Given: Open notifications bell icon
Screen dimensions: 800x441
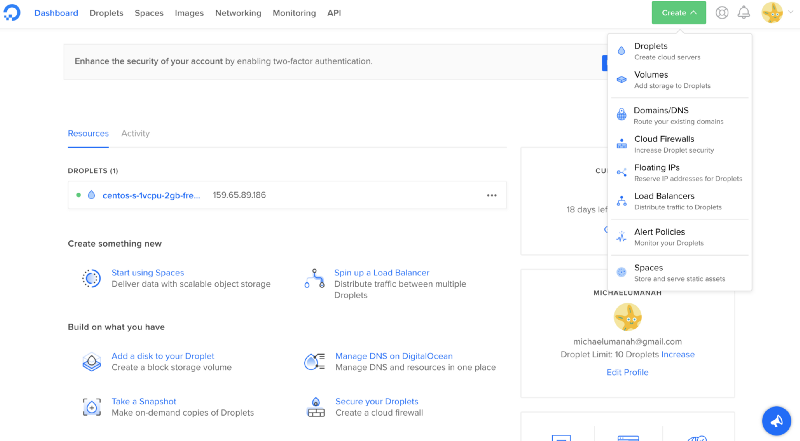Looking at the screenshot, I should point(744,13).
